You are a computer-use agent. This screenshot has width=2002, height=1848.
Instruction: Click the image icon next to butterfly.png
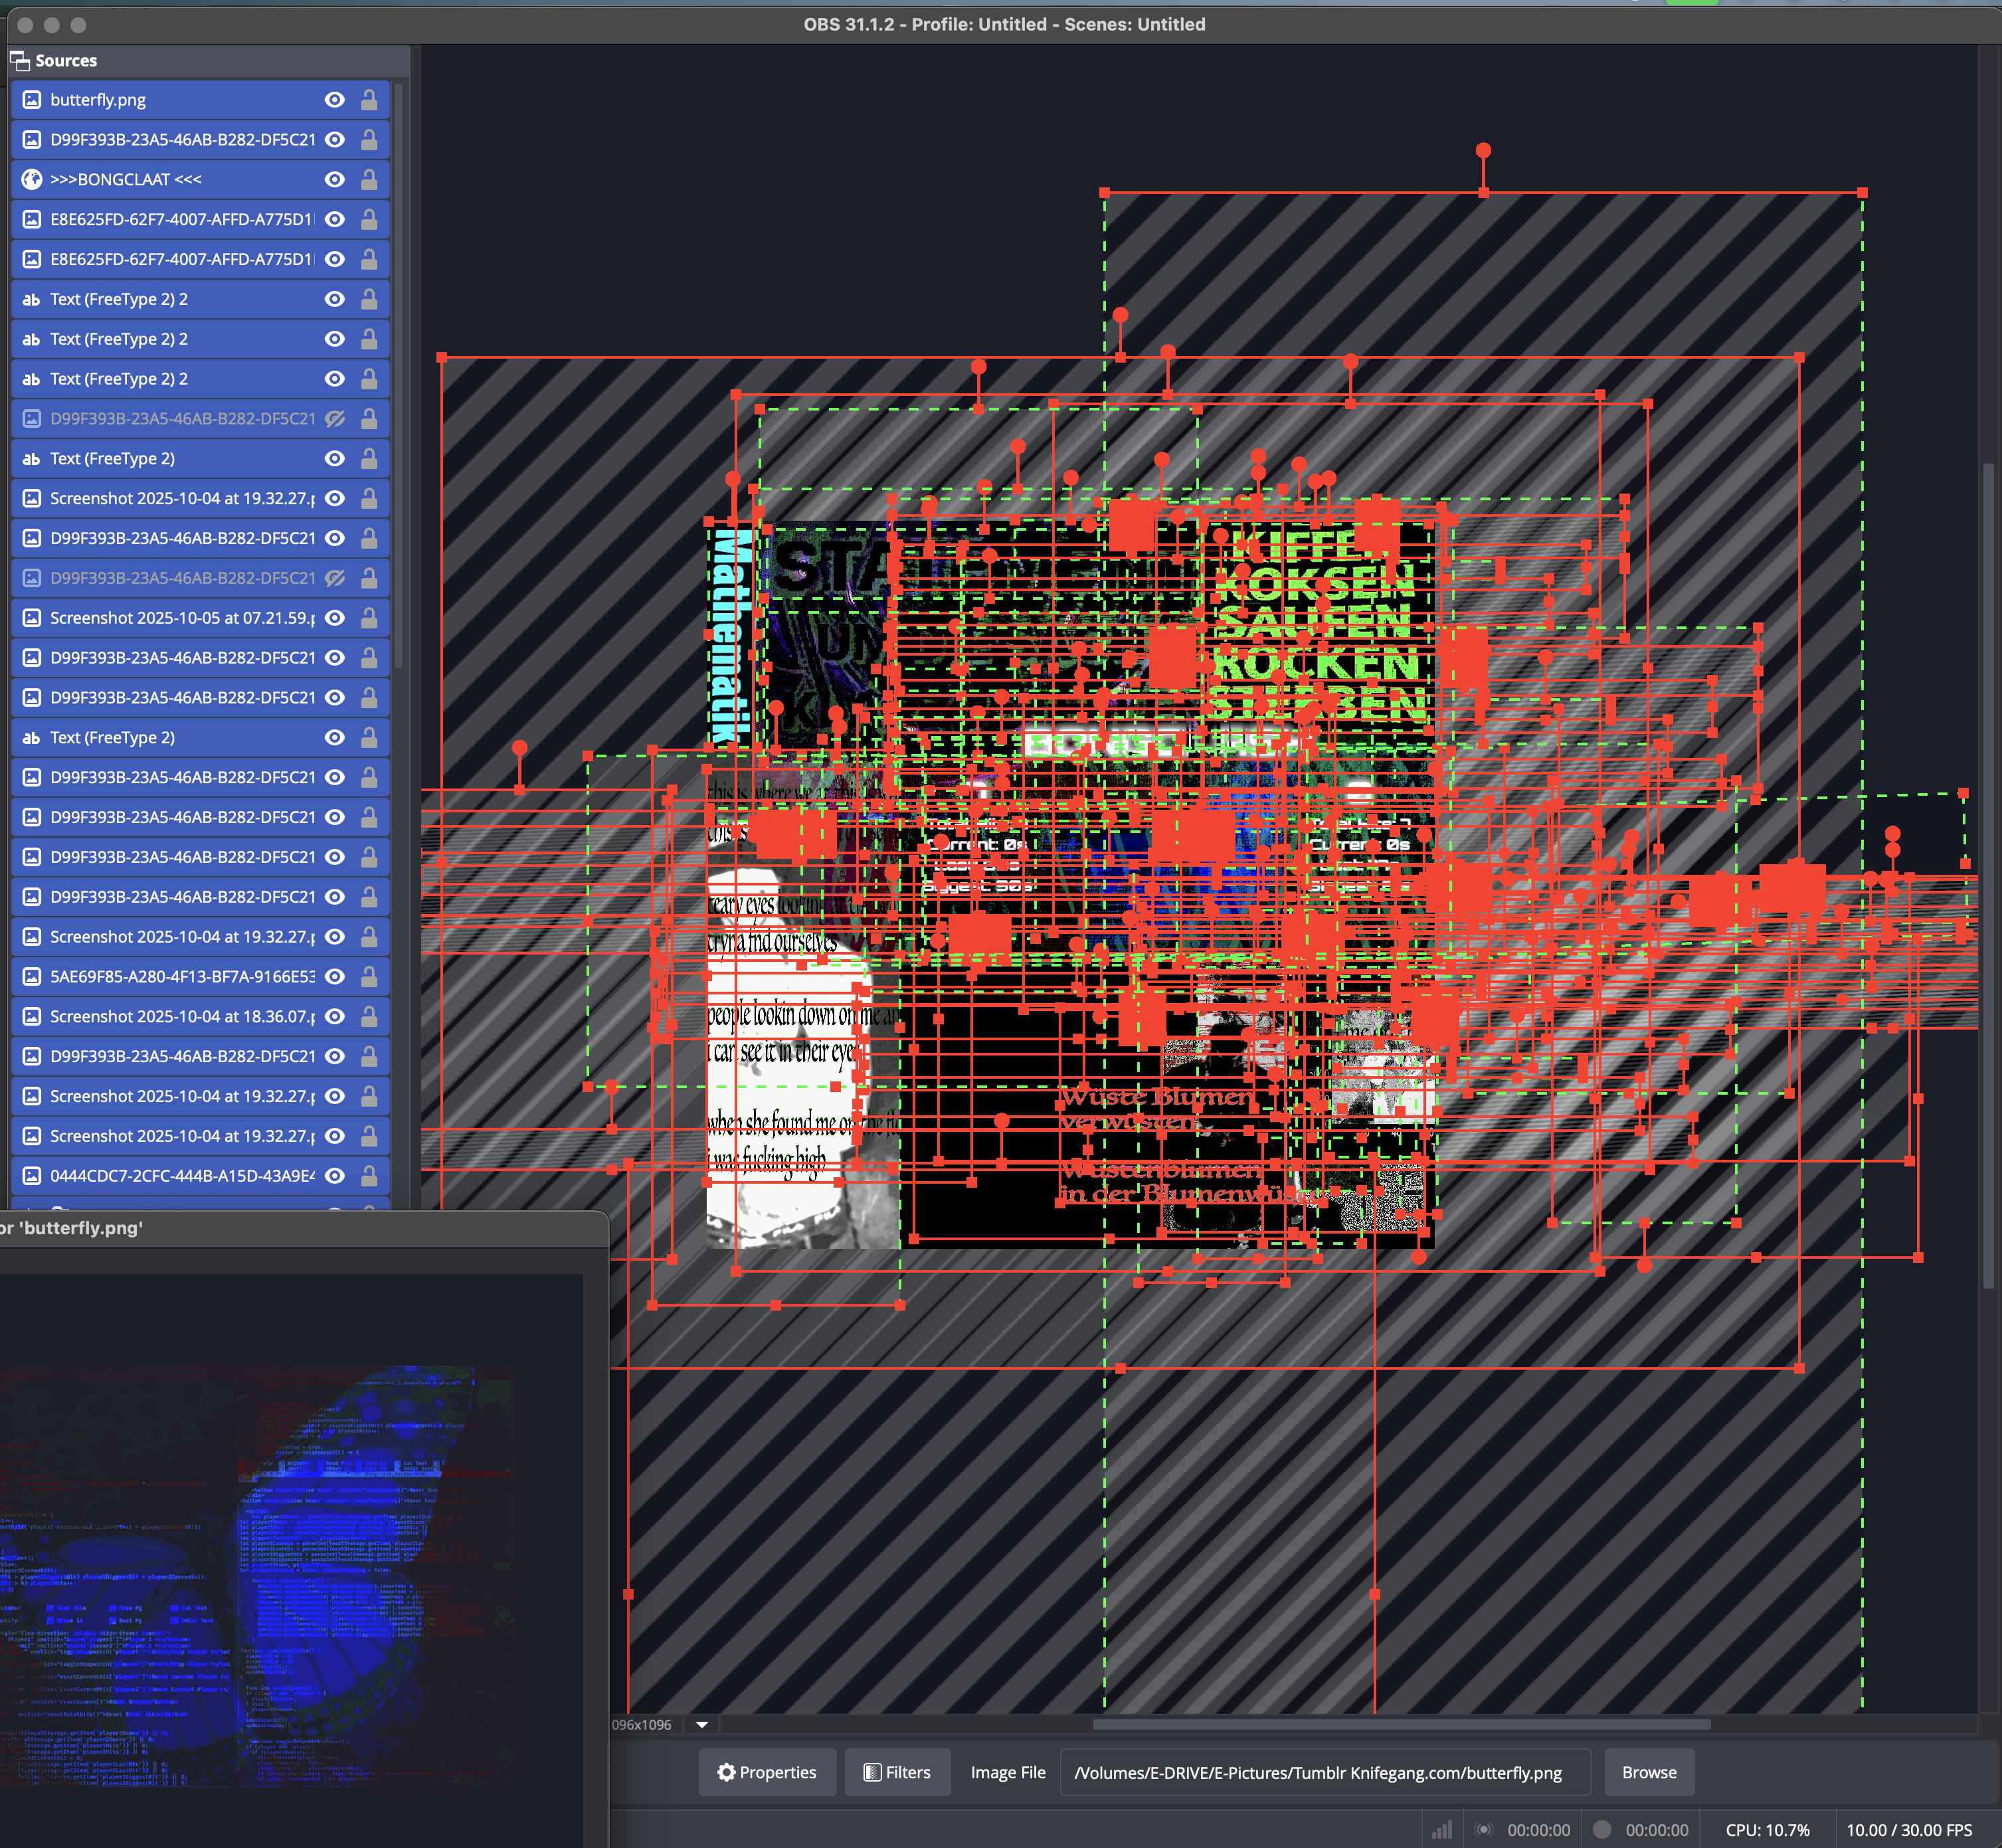(x=32, y=100)
